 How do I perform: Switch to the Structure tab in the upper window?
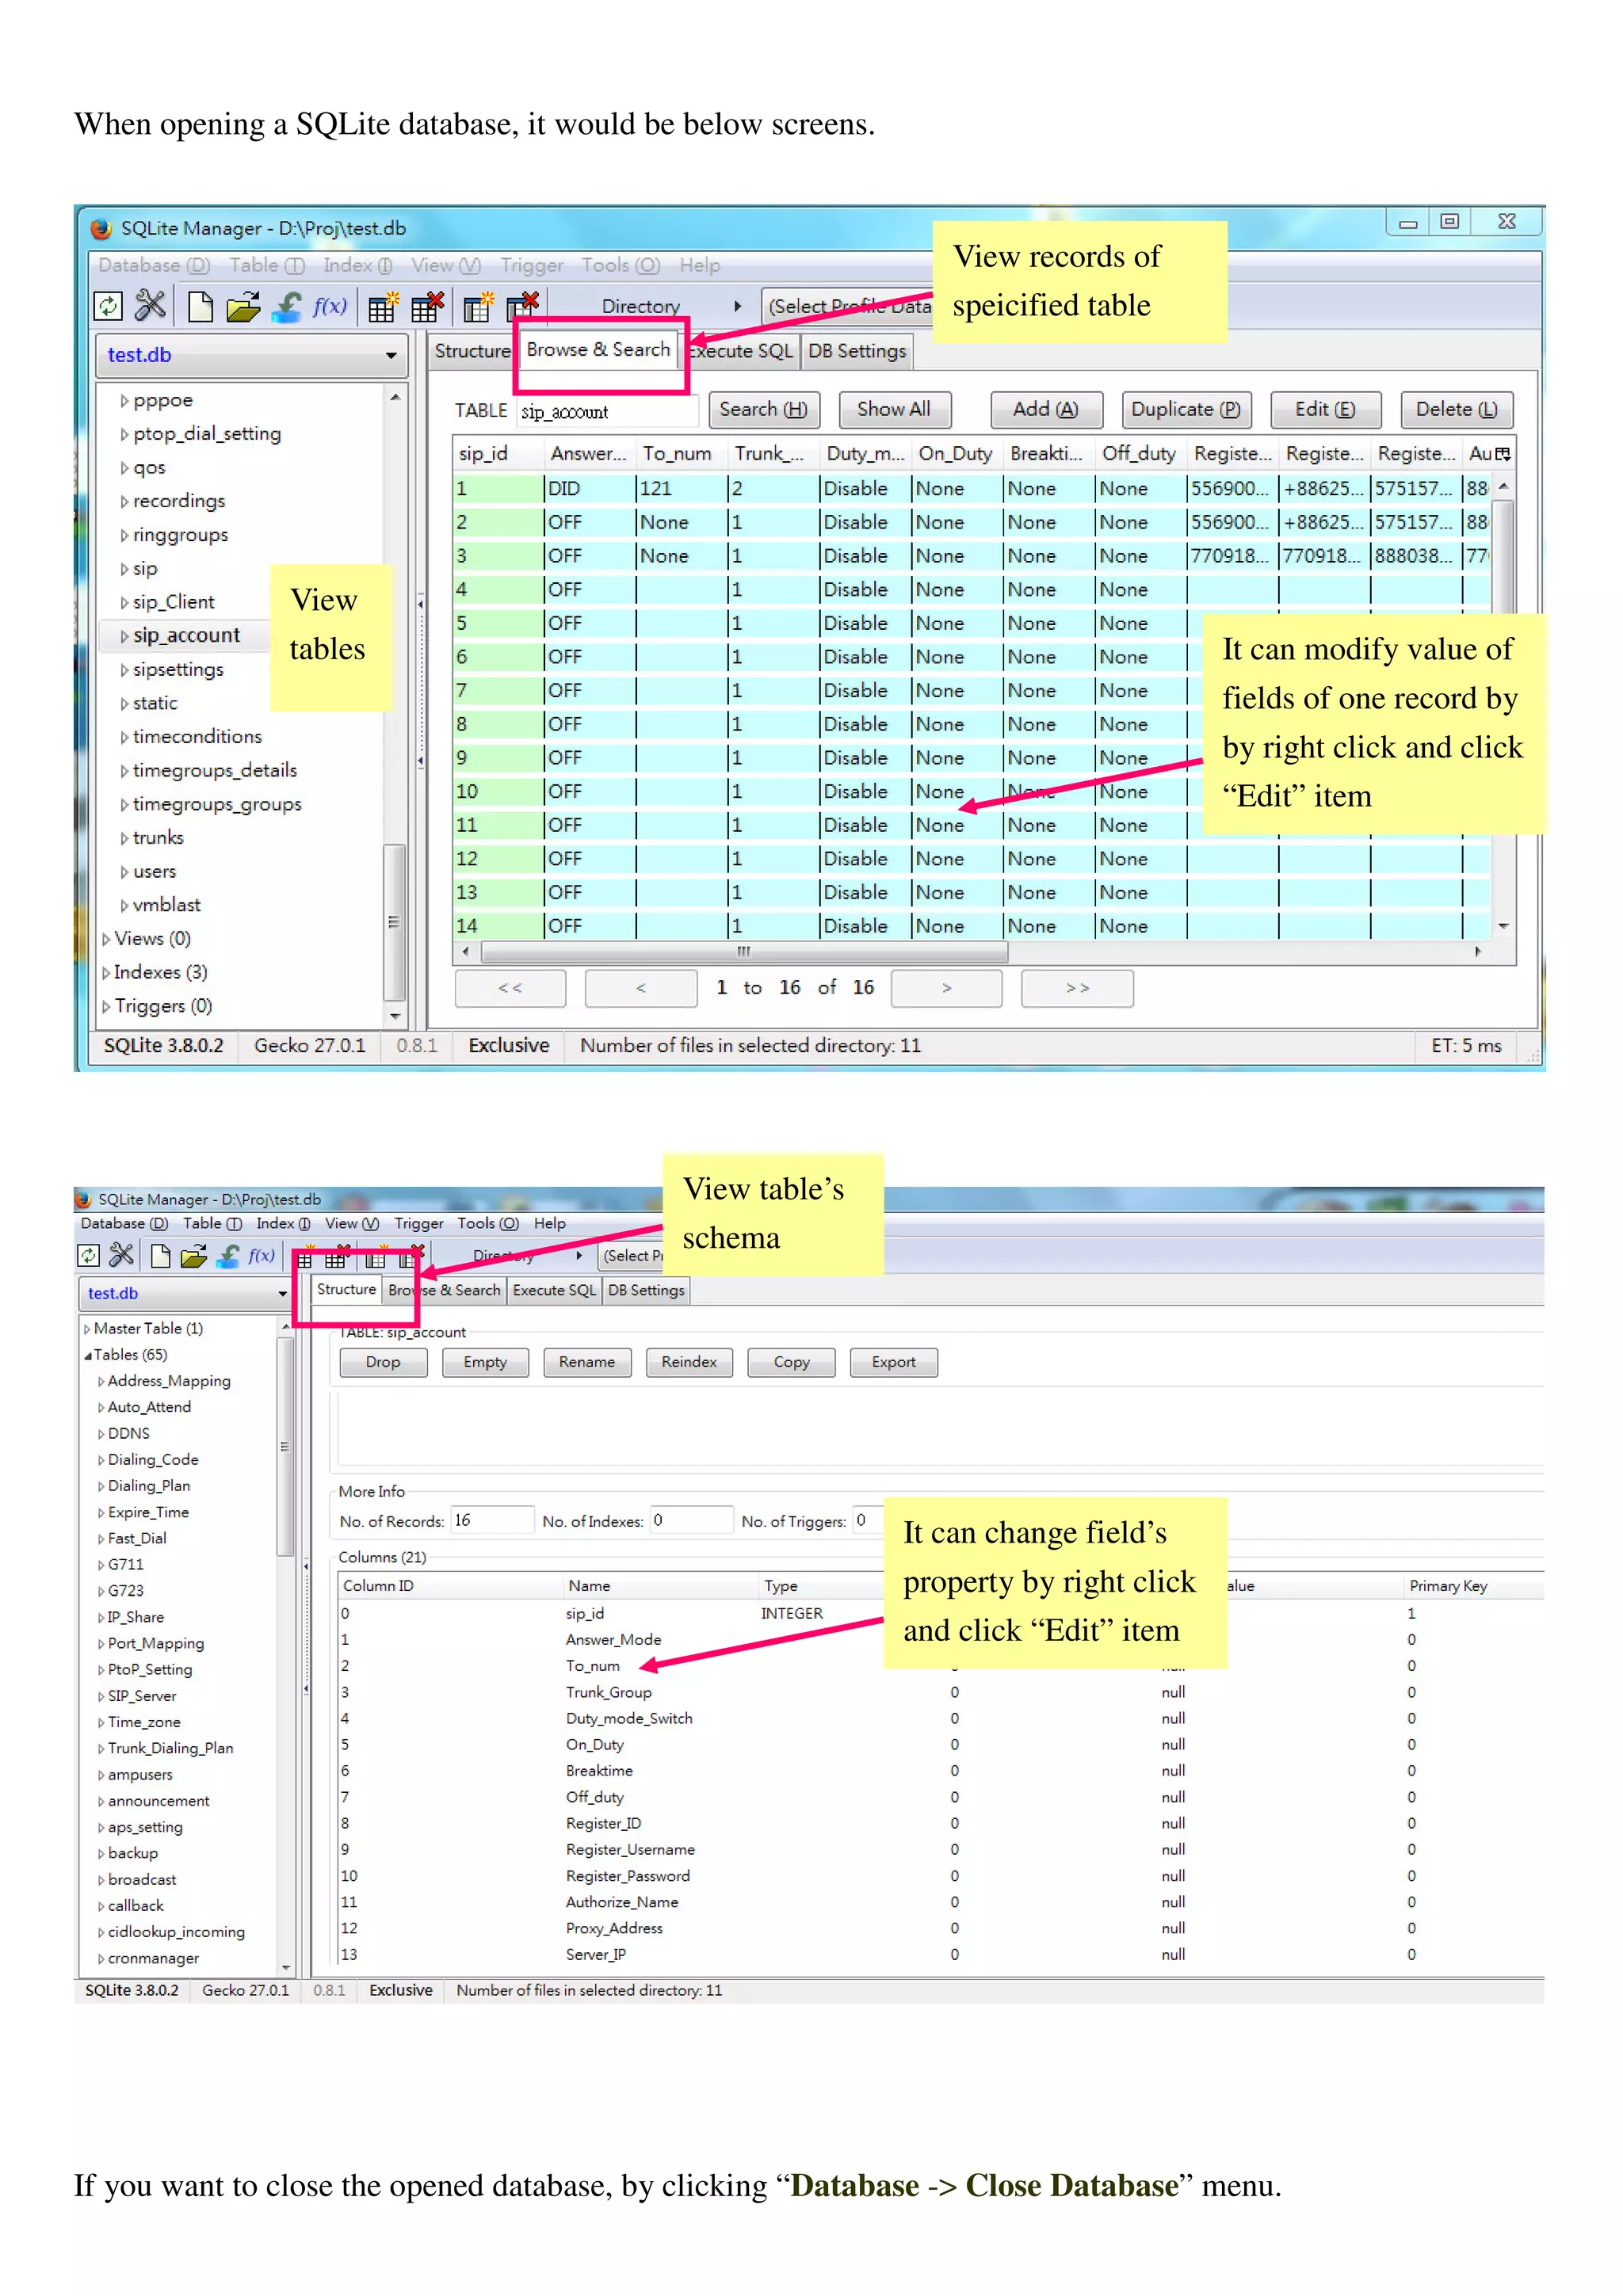472,351
